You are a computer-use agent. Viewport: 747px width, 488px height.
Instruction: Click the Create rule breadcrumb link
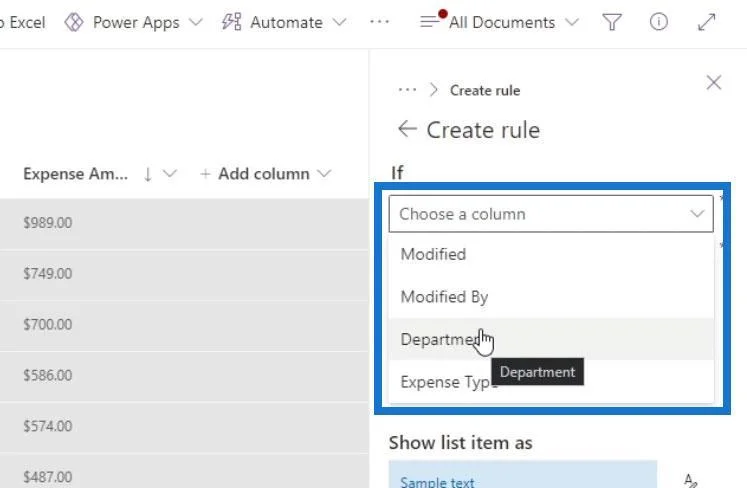pos(485,91)
